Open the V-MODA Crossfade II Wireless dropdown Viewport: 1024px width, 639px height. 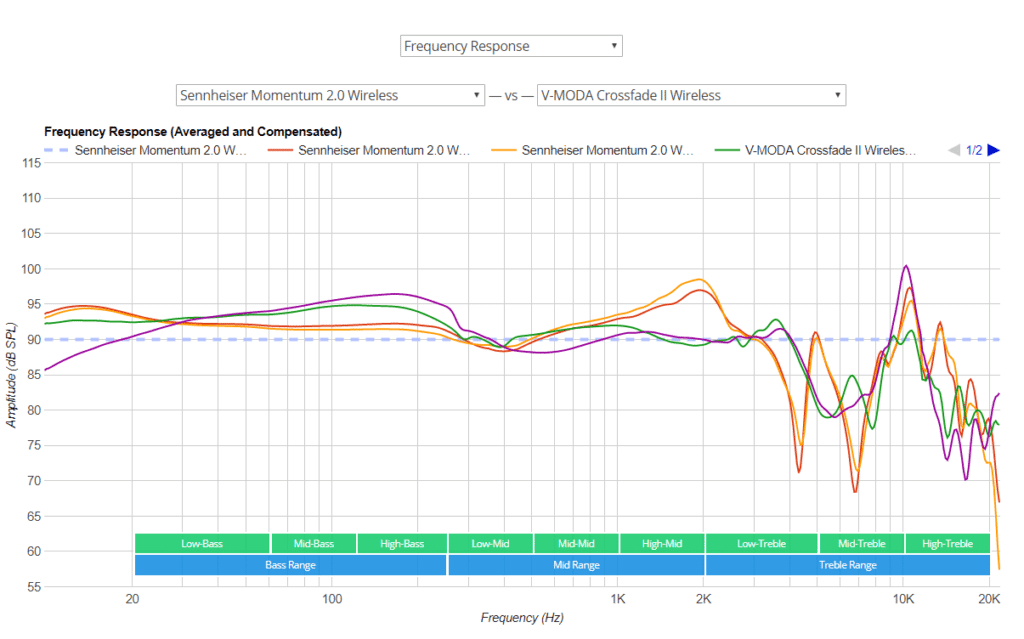(x=691, y=95)
